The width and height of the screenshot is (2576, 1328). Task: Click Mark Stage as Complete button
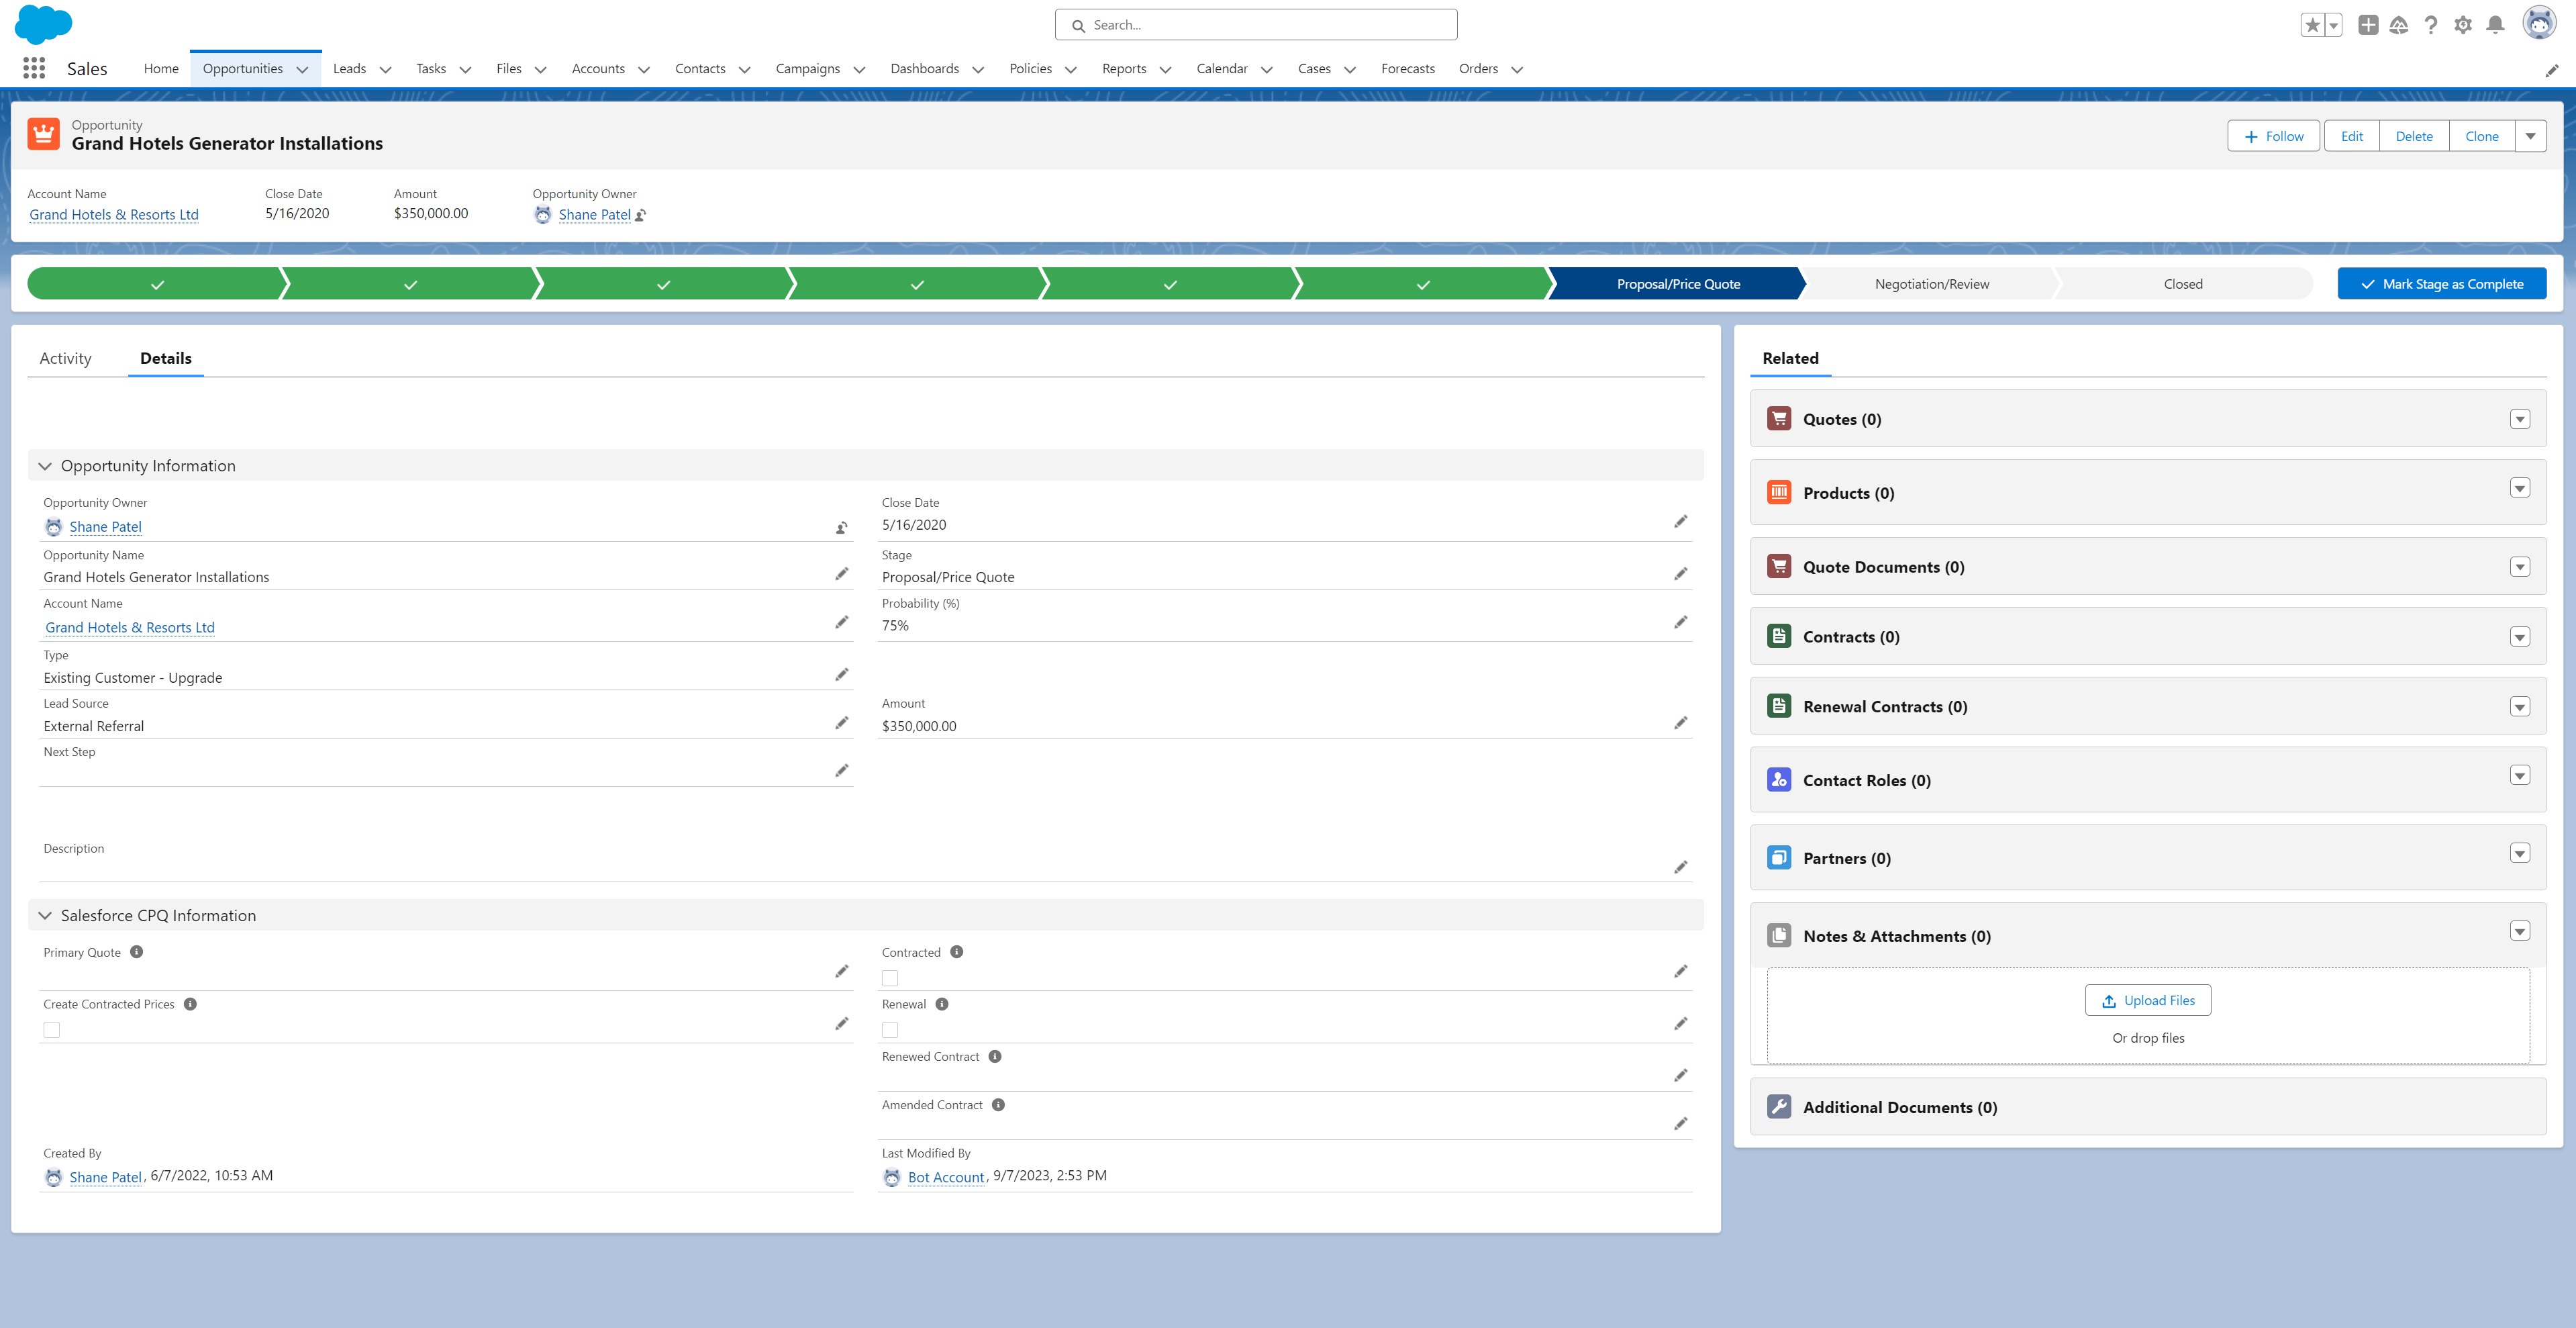pos(2441,284)
